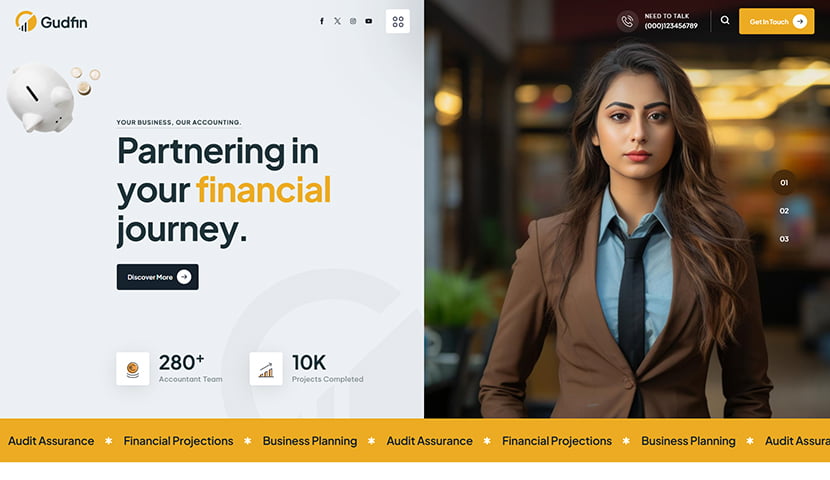
Task: Click the growth chart icon beside Projects Completed
Action: click(x=266, y=368)
